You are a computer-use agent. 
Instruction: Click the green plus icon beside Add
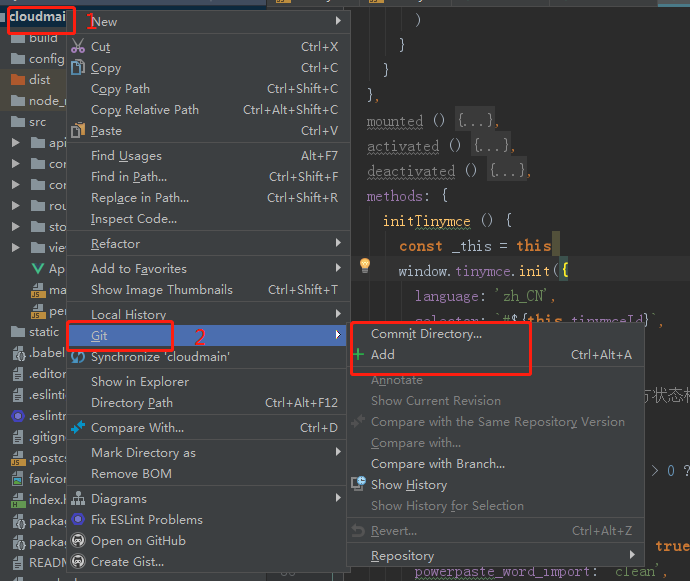[x=359, y=354]
